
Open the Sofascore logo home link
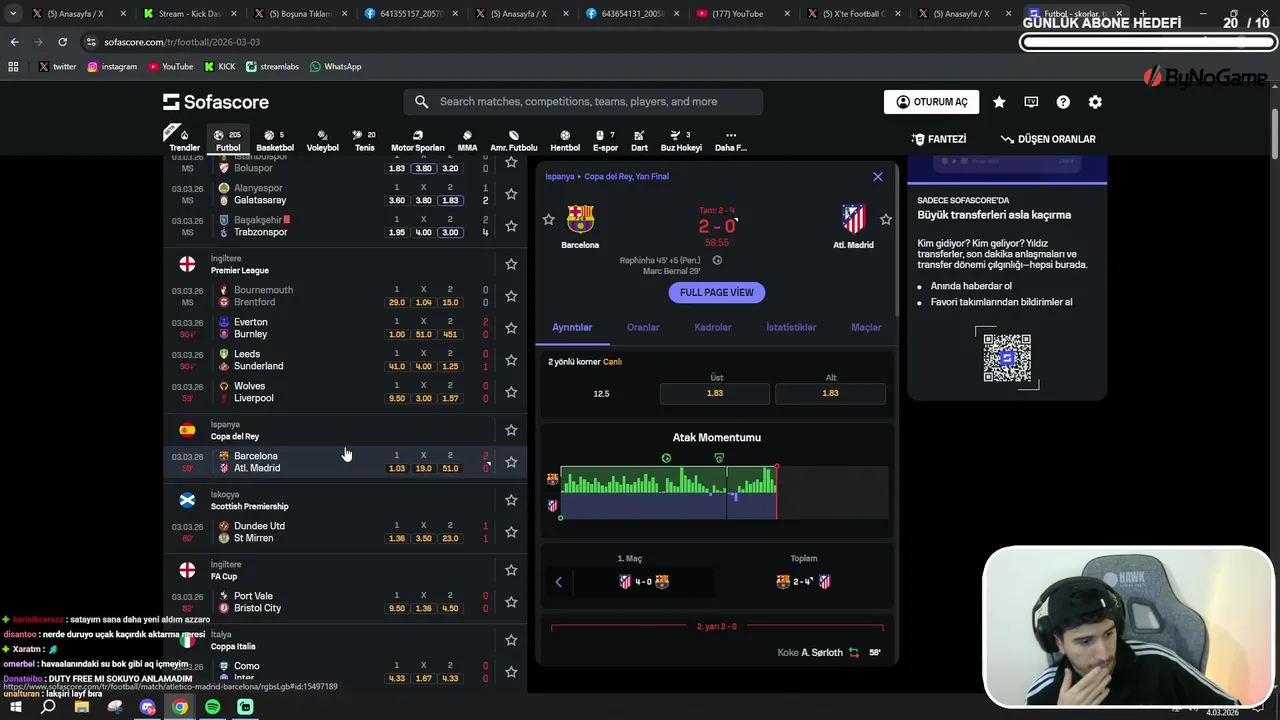216,102
